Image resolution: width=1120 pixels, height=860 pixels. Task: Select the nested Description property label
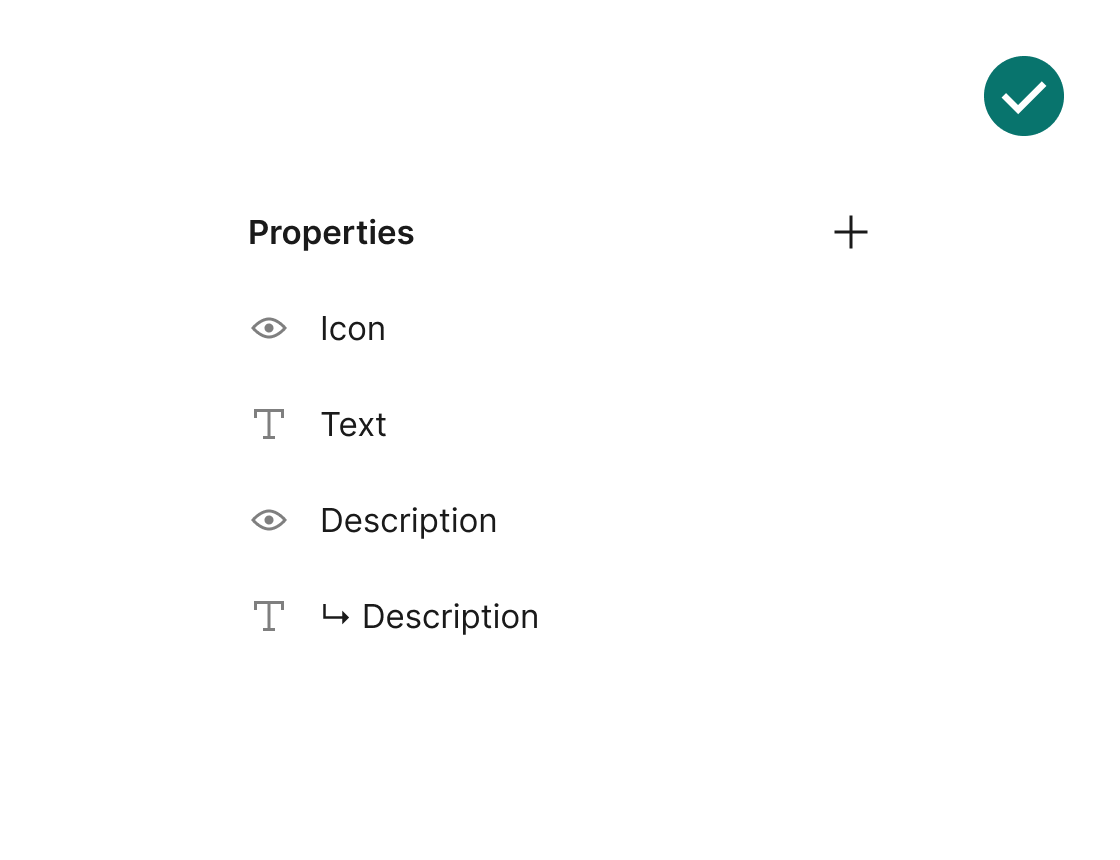[x=450, y=616]
